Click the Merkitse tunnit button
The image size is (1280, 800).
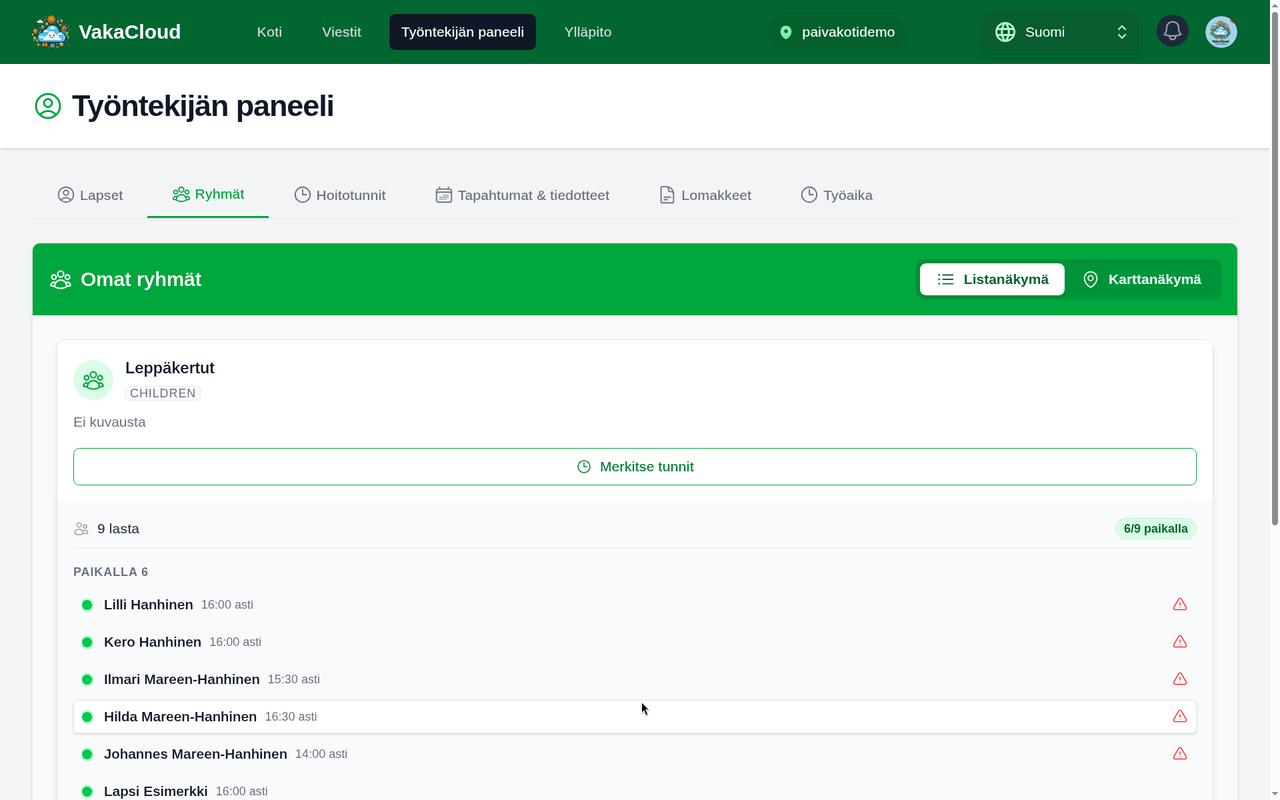tap(635, 467)
